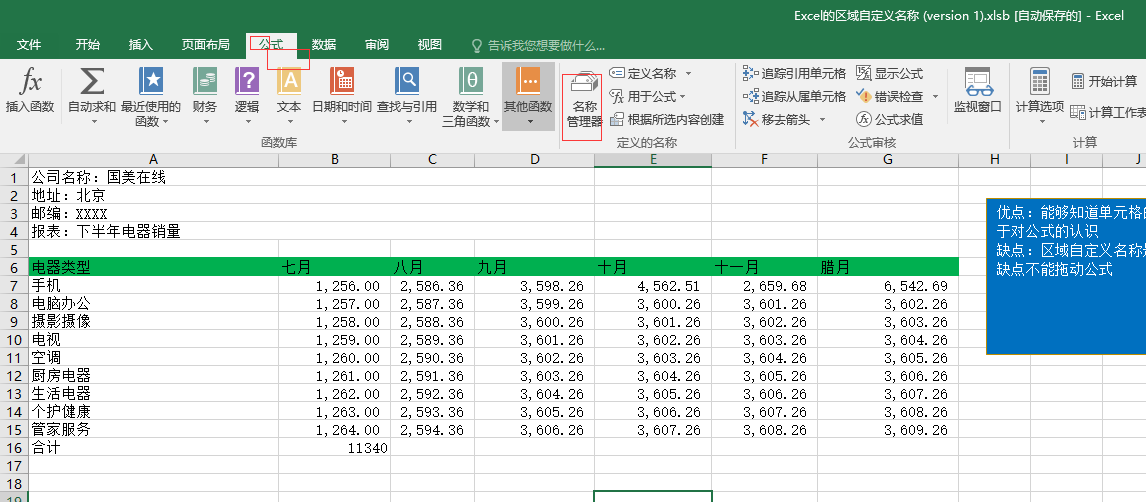Expand the Logical (逻辑) dropdown arrow
This screenshot has width=1146, height=502.
[248, 121]
